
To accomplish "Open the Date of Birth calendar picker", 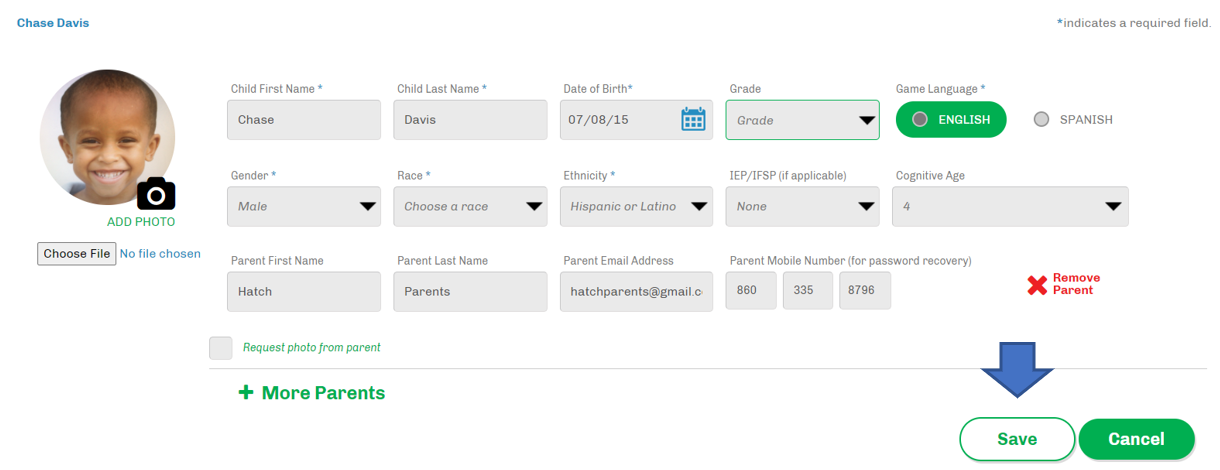I will tap(693, 120).
